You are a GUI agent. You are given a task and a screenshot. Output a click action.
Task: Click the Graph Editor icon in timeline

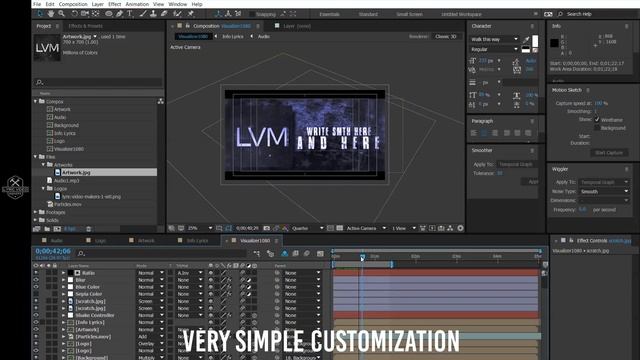[320, 253]
